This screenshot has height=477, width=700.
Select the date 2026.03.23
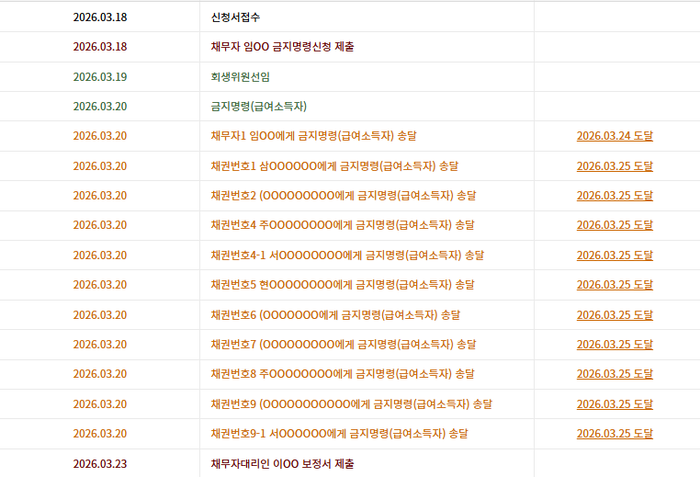100,464
